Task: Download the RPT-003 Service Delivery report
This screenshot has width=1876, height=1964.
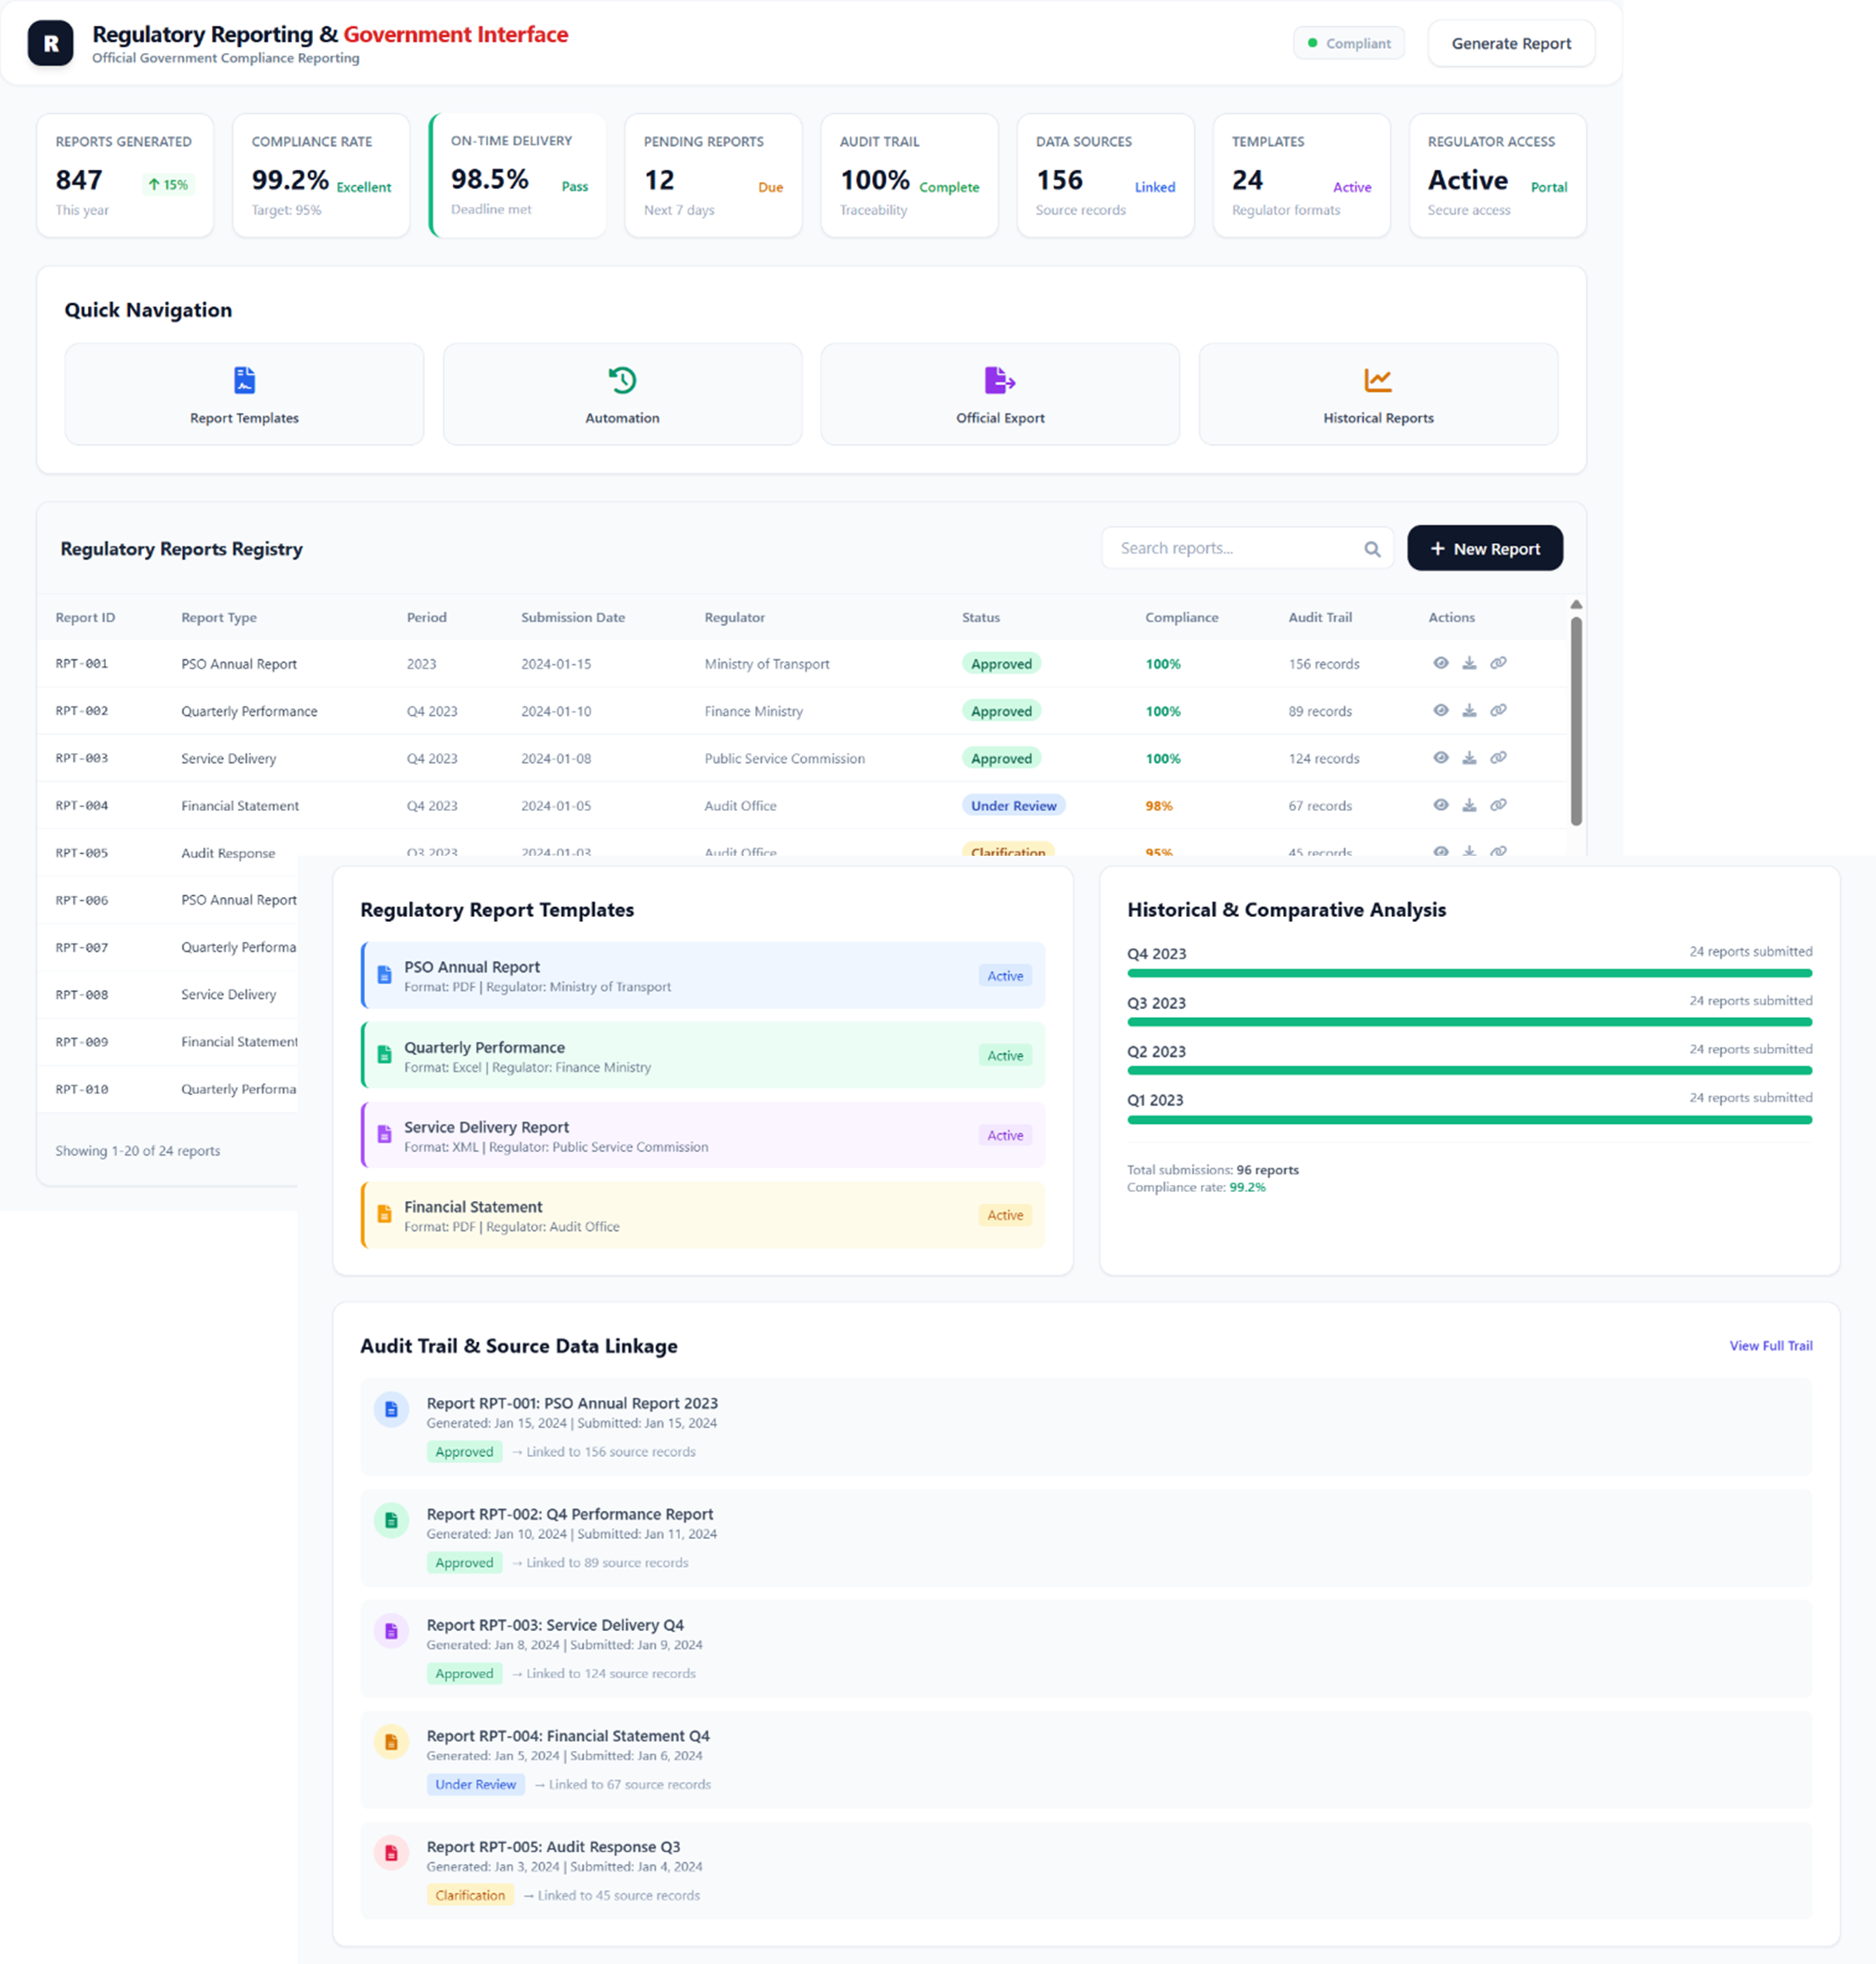Action: coord(1469,758)
